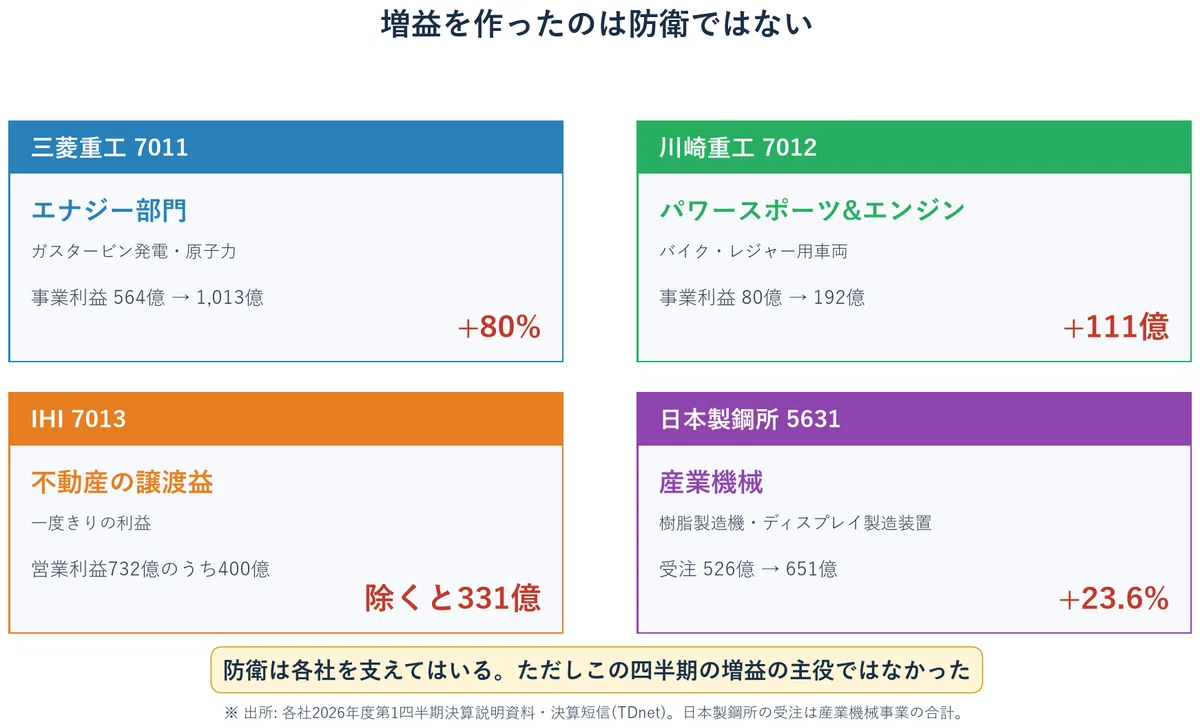Click the yellow 防衛は各社を支えてはいる summary banner
This screenshot has width=1200, height=728.
pyautogui.click(x=597, y=670)
